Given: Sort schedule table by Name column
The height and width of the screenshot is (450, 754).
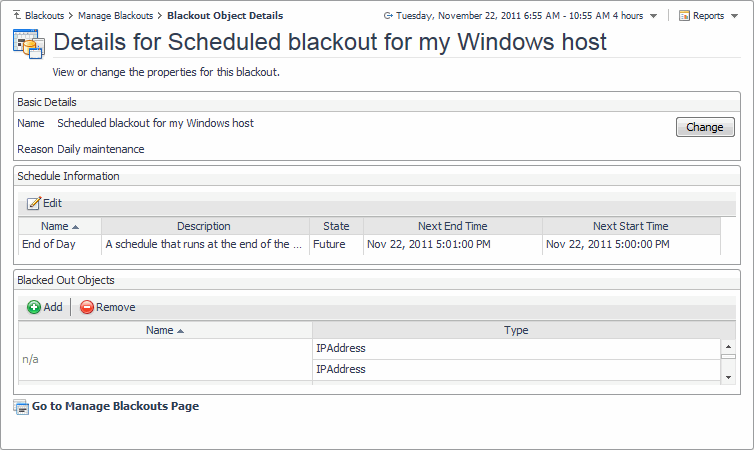Looking at the screenshot, I should coord(60,226).
